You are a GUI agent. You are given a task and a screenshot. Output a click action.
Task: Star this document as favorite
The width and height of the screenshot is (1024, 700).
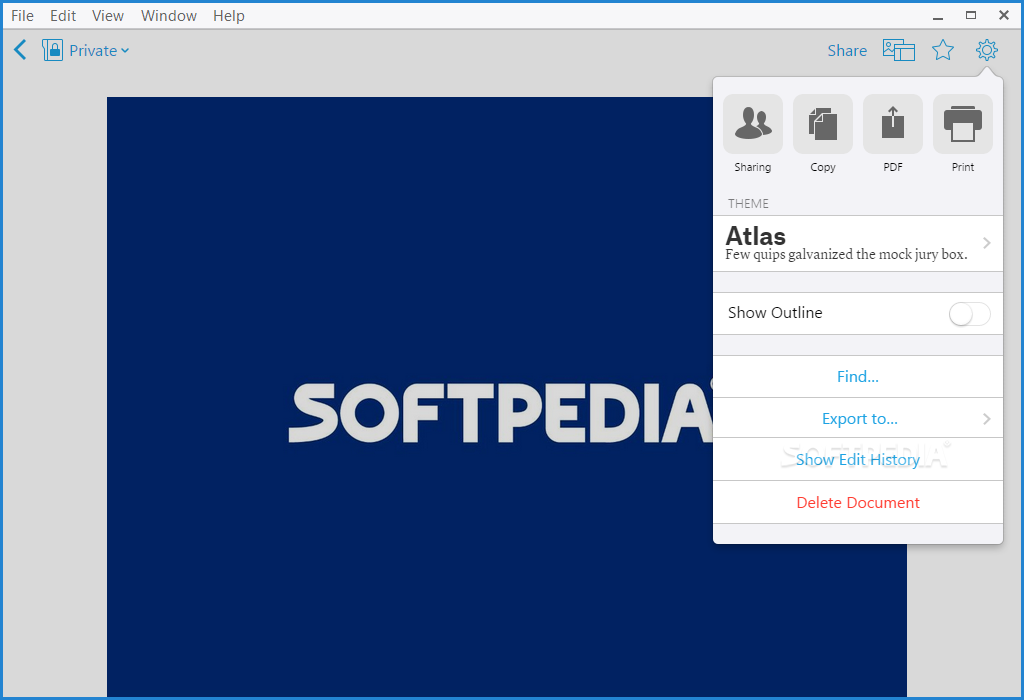point(942,50)
